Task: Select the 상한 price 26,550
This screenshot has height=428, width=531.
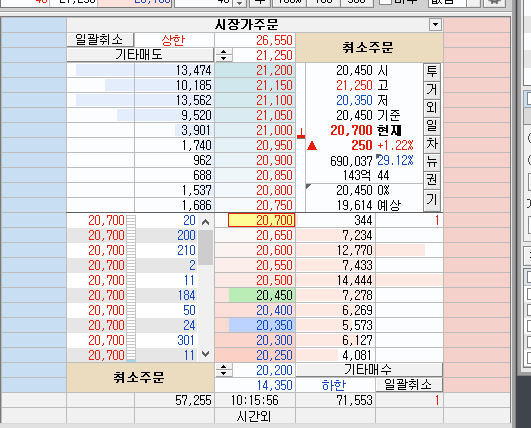Action: (255, 40)
